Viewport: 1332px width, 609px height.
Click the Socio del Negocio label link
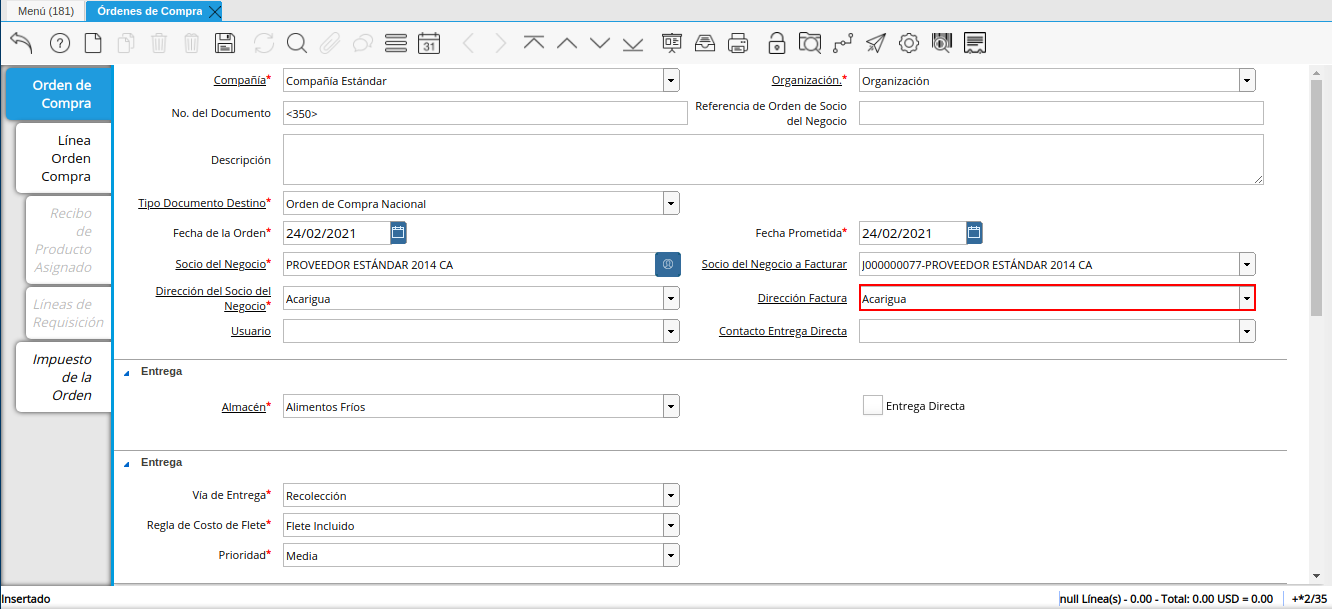[219, 264]
